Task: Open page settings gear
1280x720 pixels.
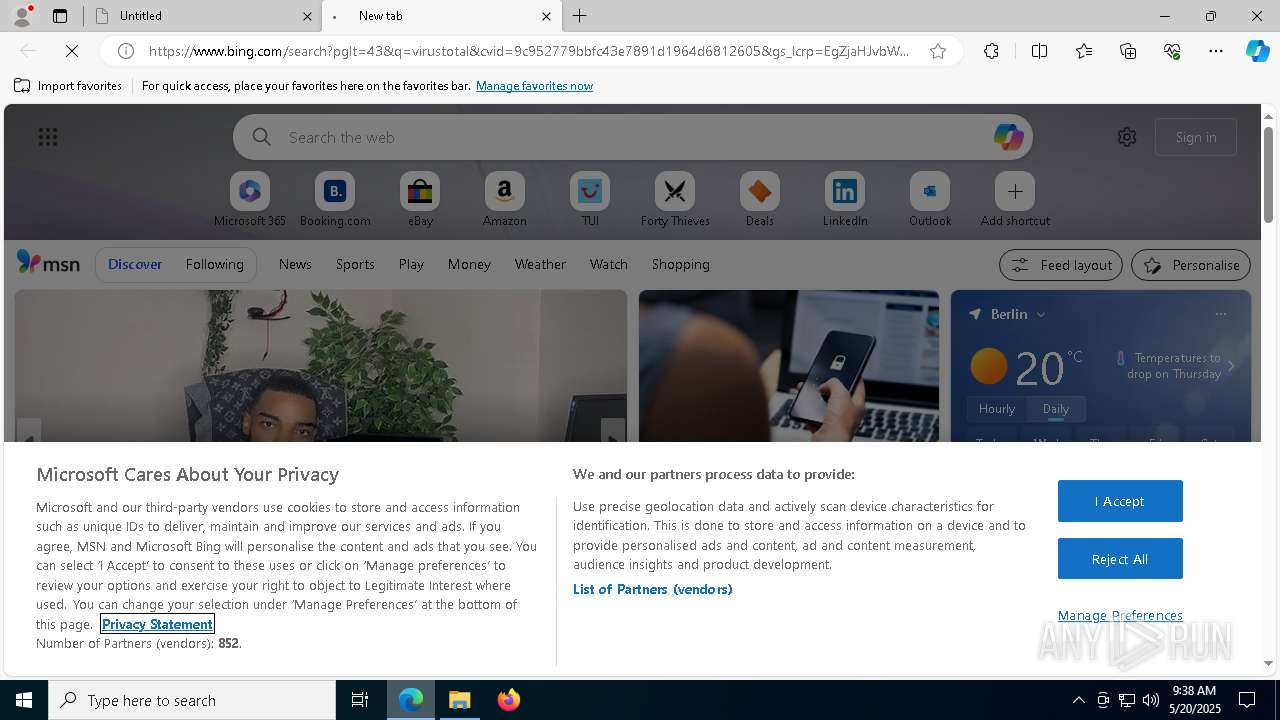Action: pyautogui.click(x=1127, y=137)
